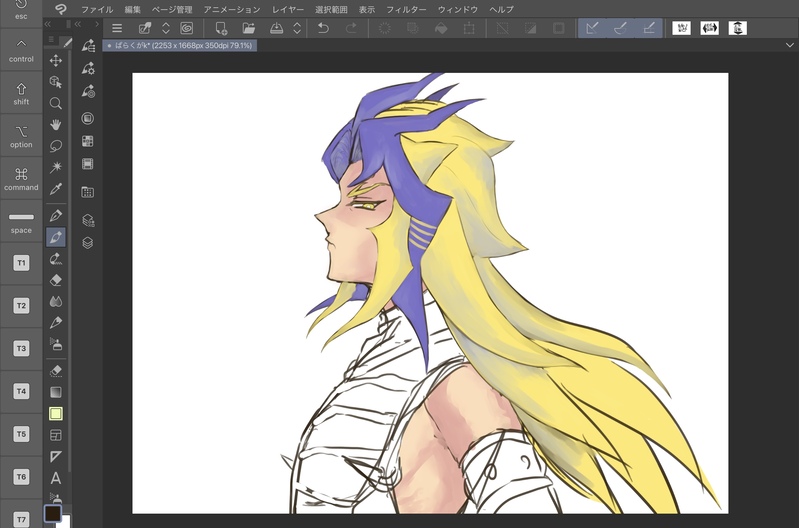Open a file with folder icon
This screenshot has height=528, width=799.
click(249, 28)
